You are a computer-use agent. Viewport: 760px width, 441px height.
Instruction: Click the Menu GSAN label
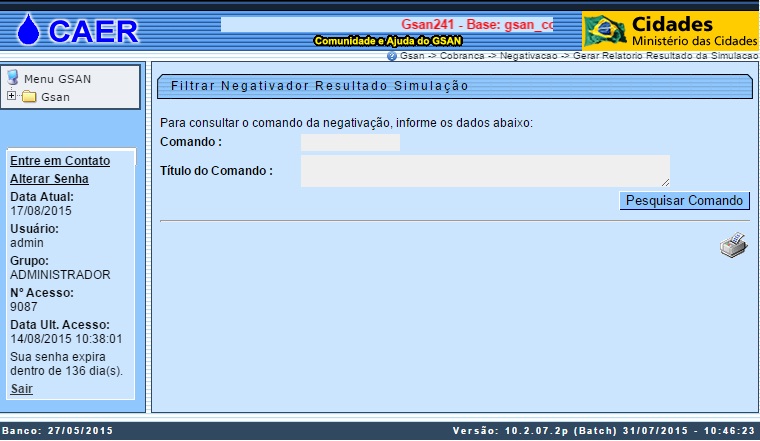pyautogui.click(x=58, y=79)
